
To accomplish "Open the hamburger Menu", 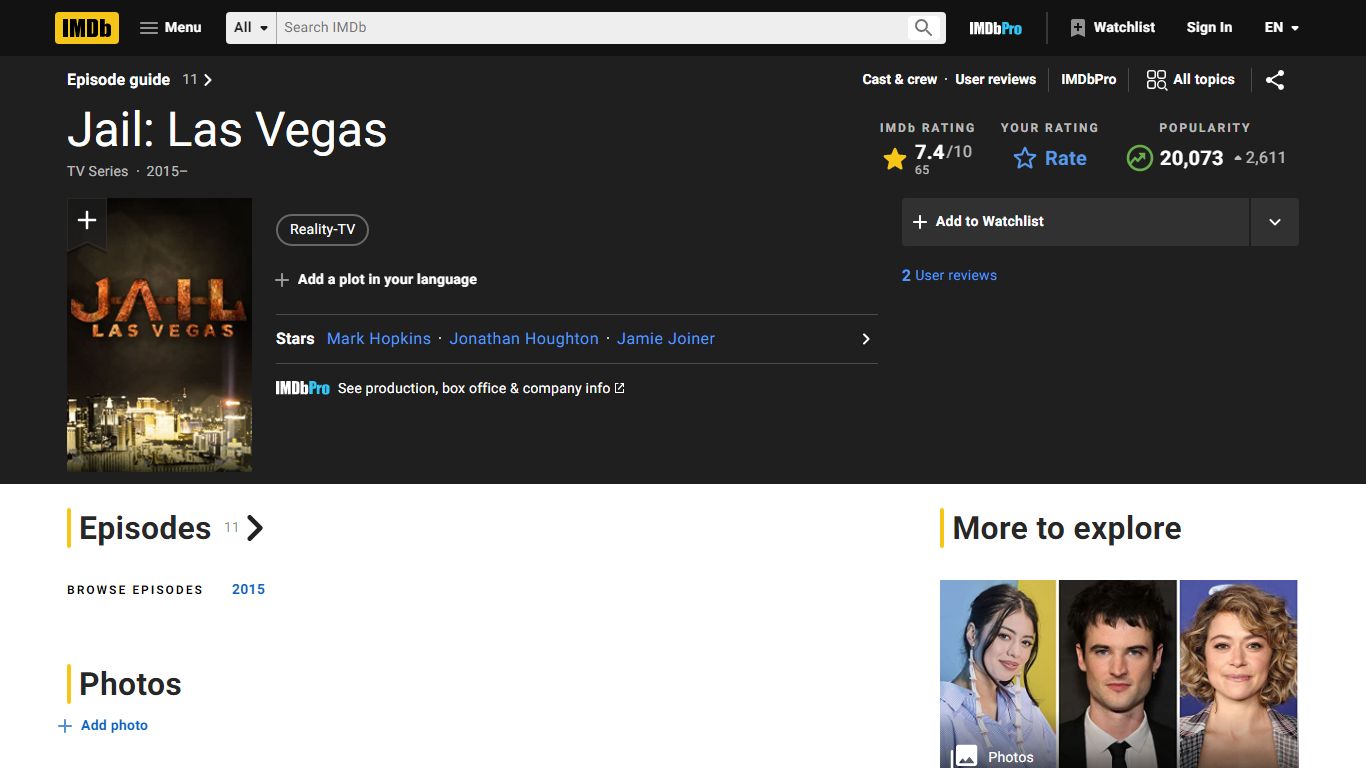I will [x=170, y=28].
